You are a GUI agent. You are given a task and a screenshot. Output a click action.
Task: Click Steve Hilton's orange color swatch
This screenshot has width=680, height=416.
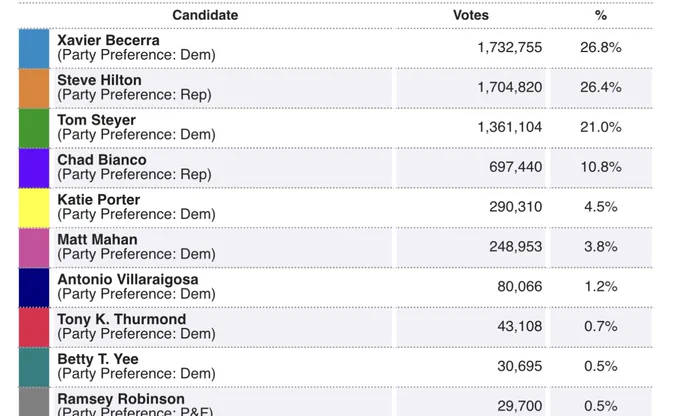point(34,88)
